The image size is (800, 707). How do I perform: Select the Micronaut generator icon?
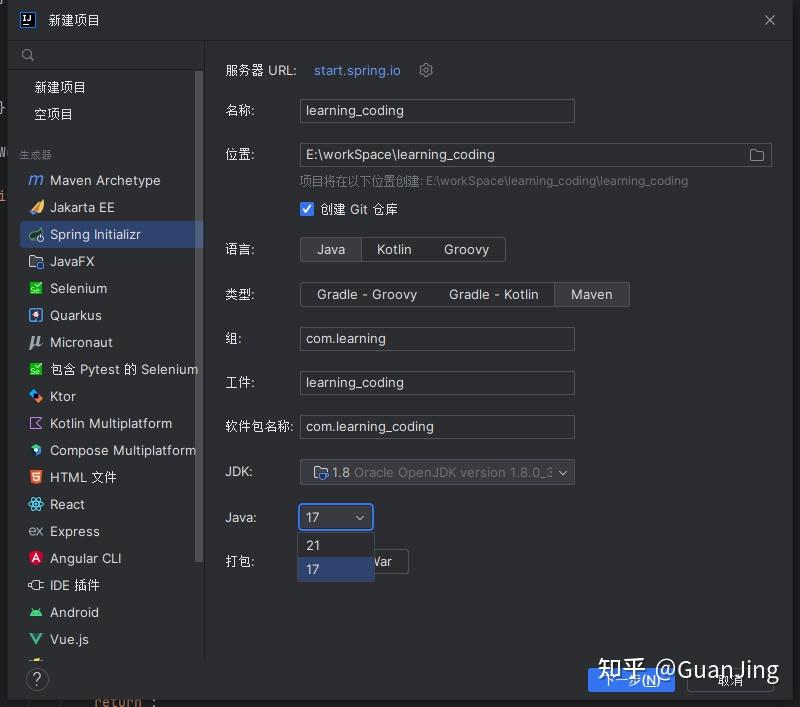(36, 342)
